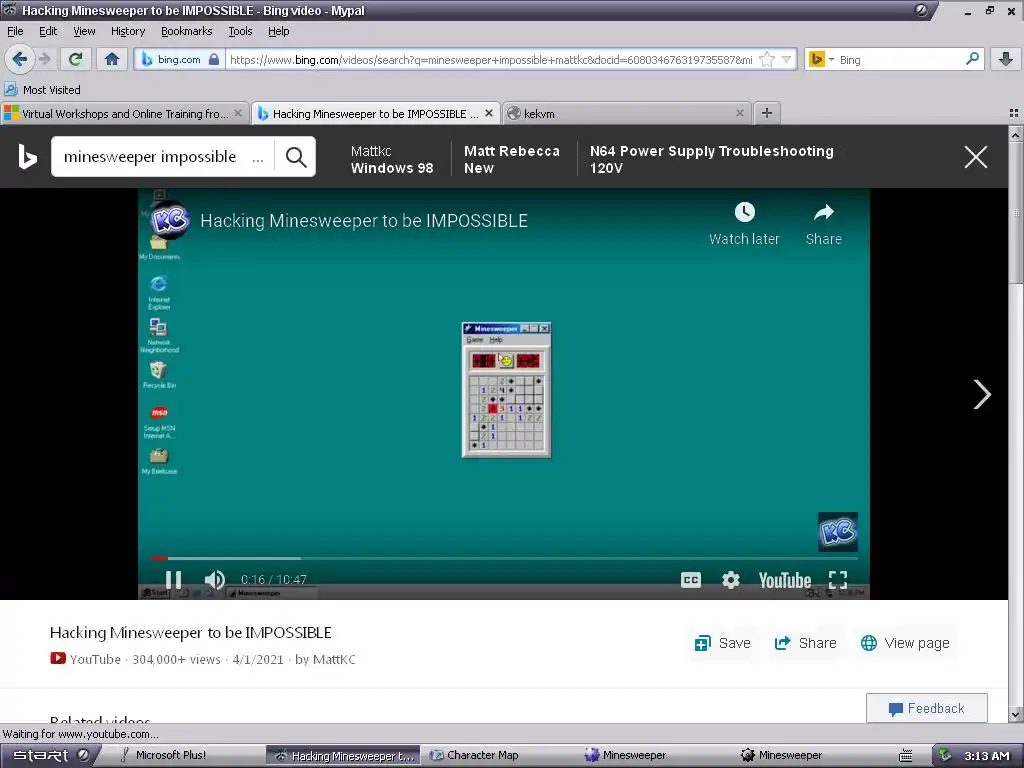Open the browser downloads arrow icon

tap(1006, 59)
